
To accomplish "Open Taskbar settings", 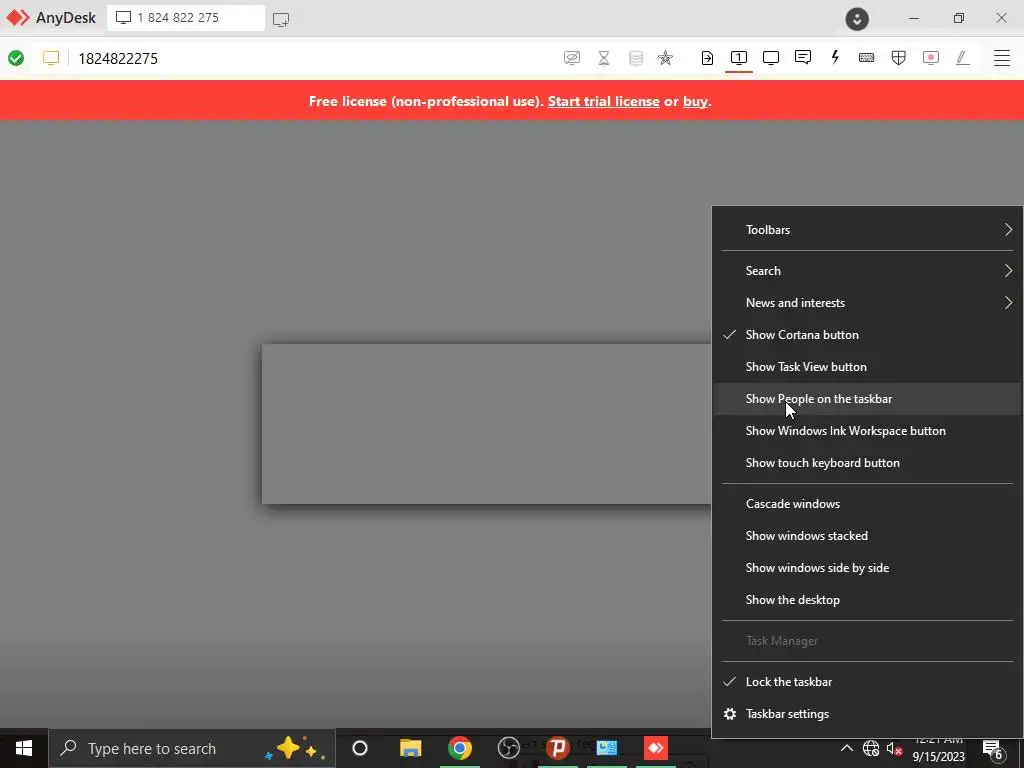I will pos(867,714).
